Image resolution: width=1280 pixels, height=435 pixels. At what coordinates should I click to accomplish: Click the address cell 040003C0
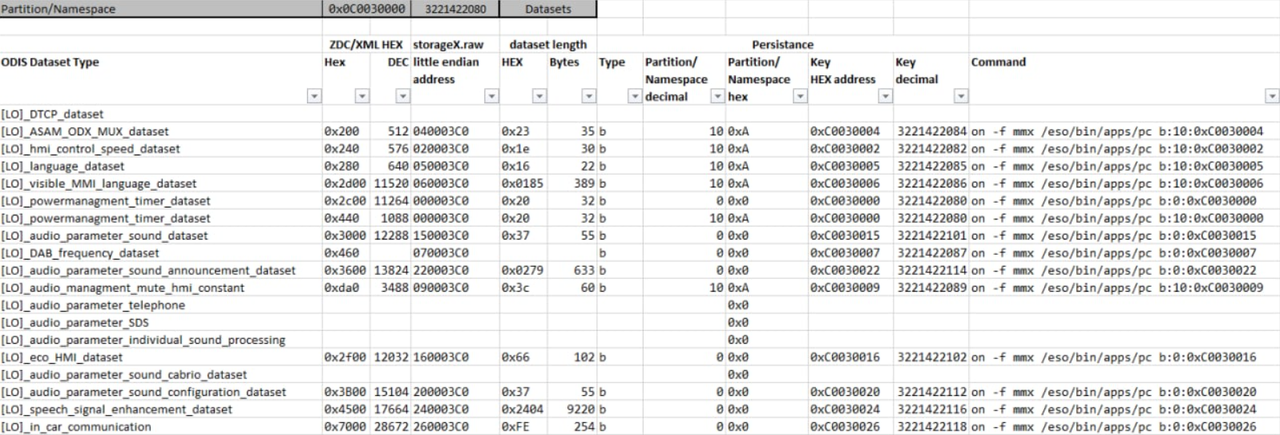[455, 131]
